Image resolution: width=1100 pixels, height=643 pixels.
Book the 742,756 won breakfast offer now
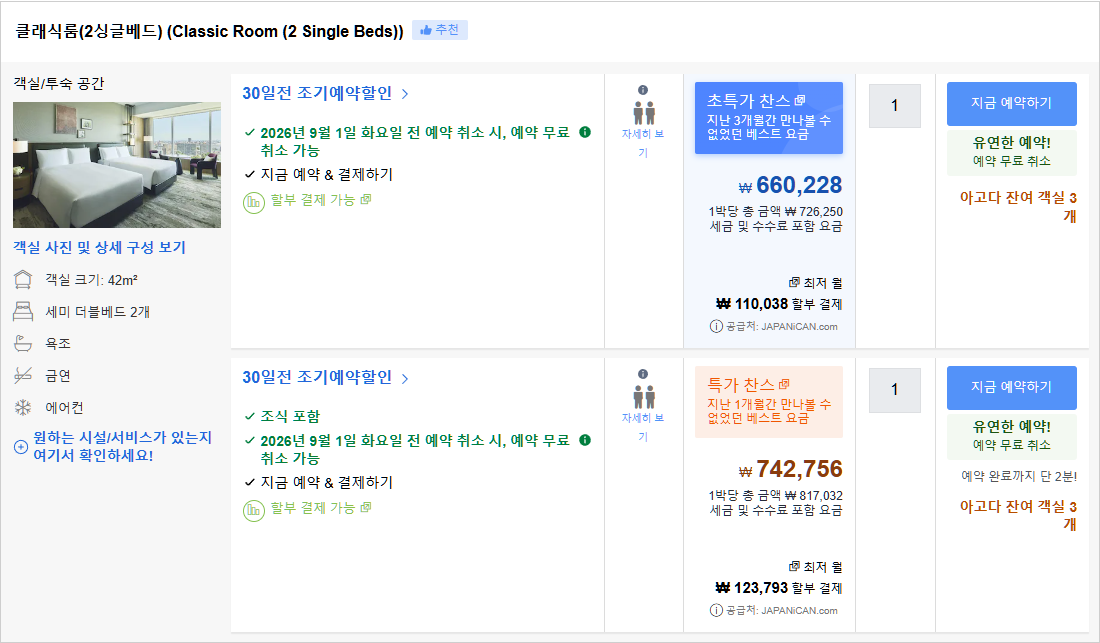click(x=1011, y=388)
